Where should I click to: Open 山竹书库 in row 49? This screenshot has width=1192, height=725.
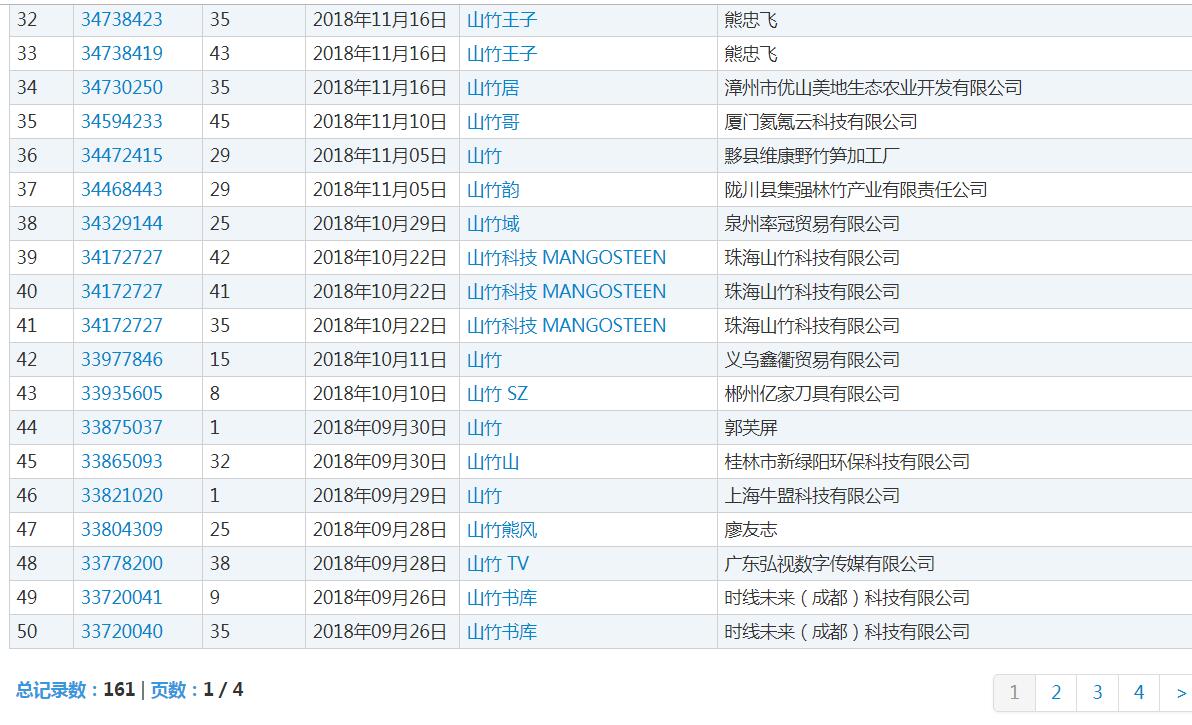tap(502, 597)
